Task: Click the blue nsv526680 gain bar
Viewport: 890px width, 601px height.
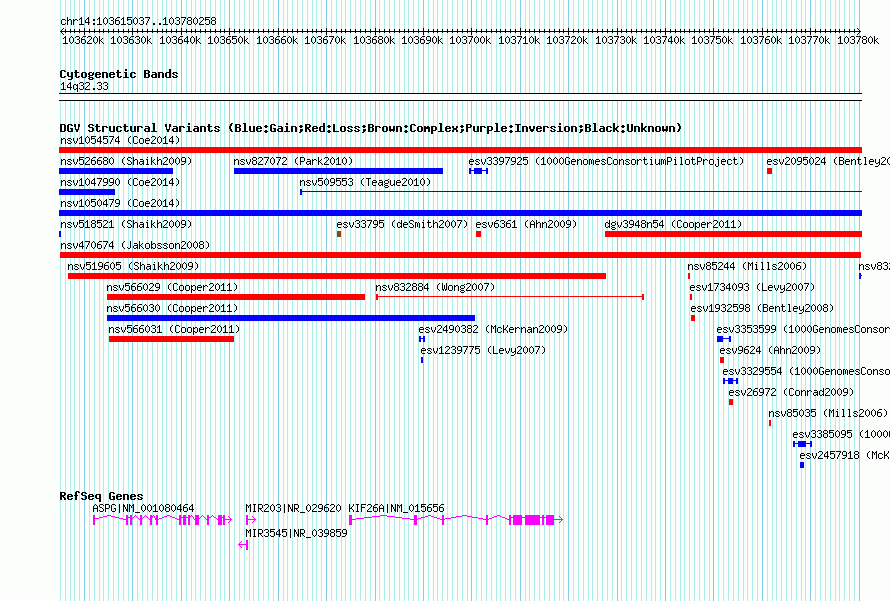Action: click(116, 171)
